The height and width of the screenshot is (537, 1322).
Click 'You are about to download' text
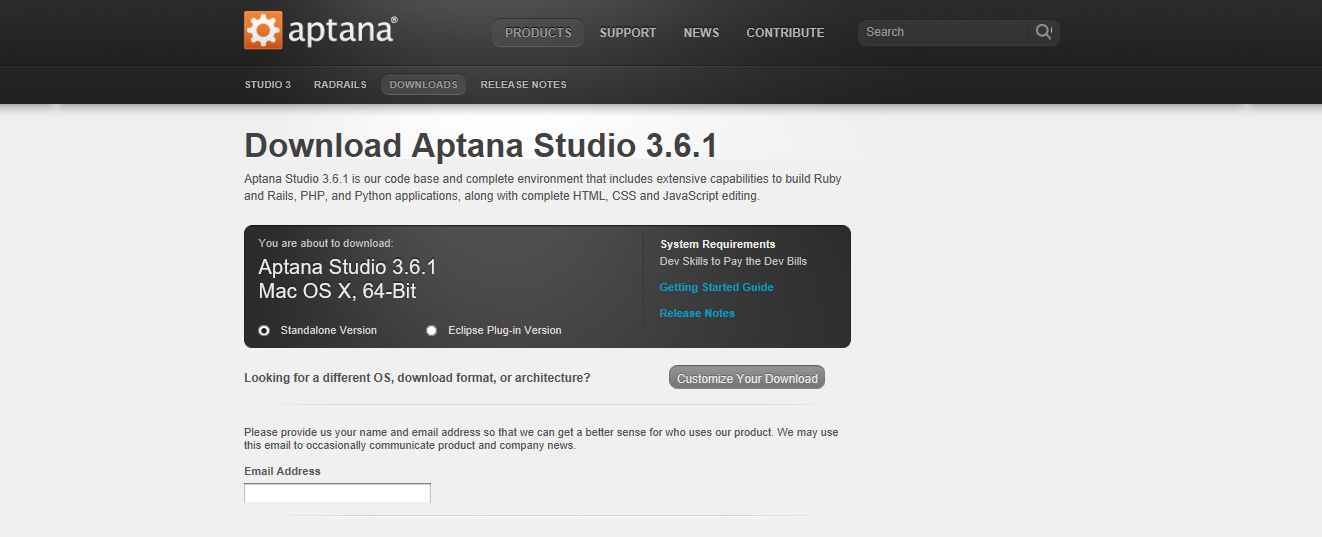tap(326, 243)
